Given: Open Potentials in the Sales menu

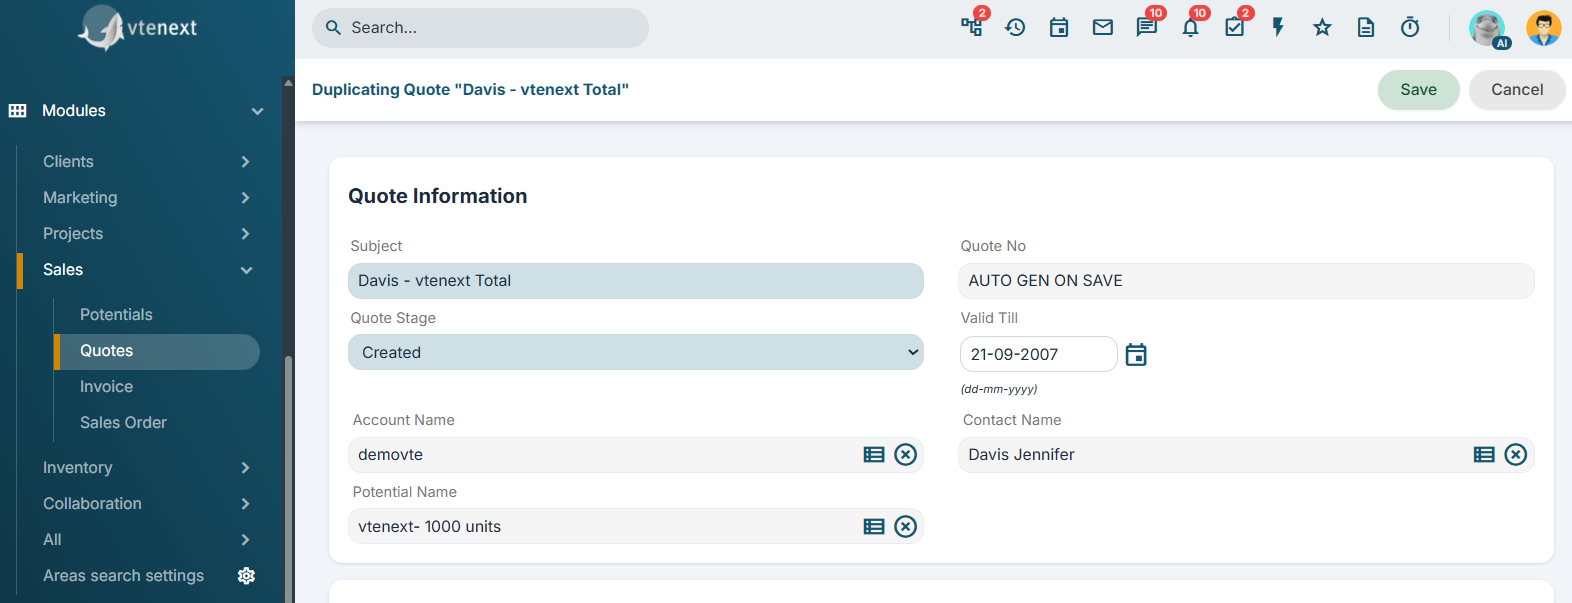Looking at the screenshot, I should click(116, 315).
